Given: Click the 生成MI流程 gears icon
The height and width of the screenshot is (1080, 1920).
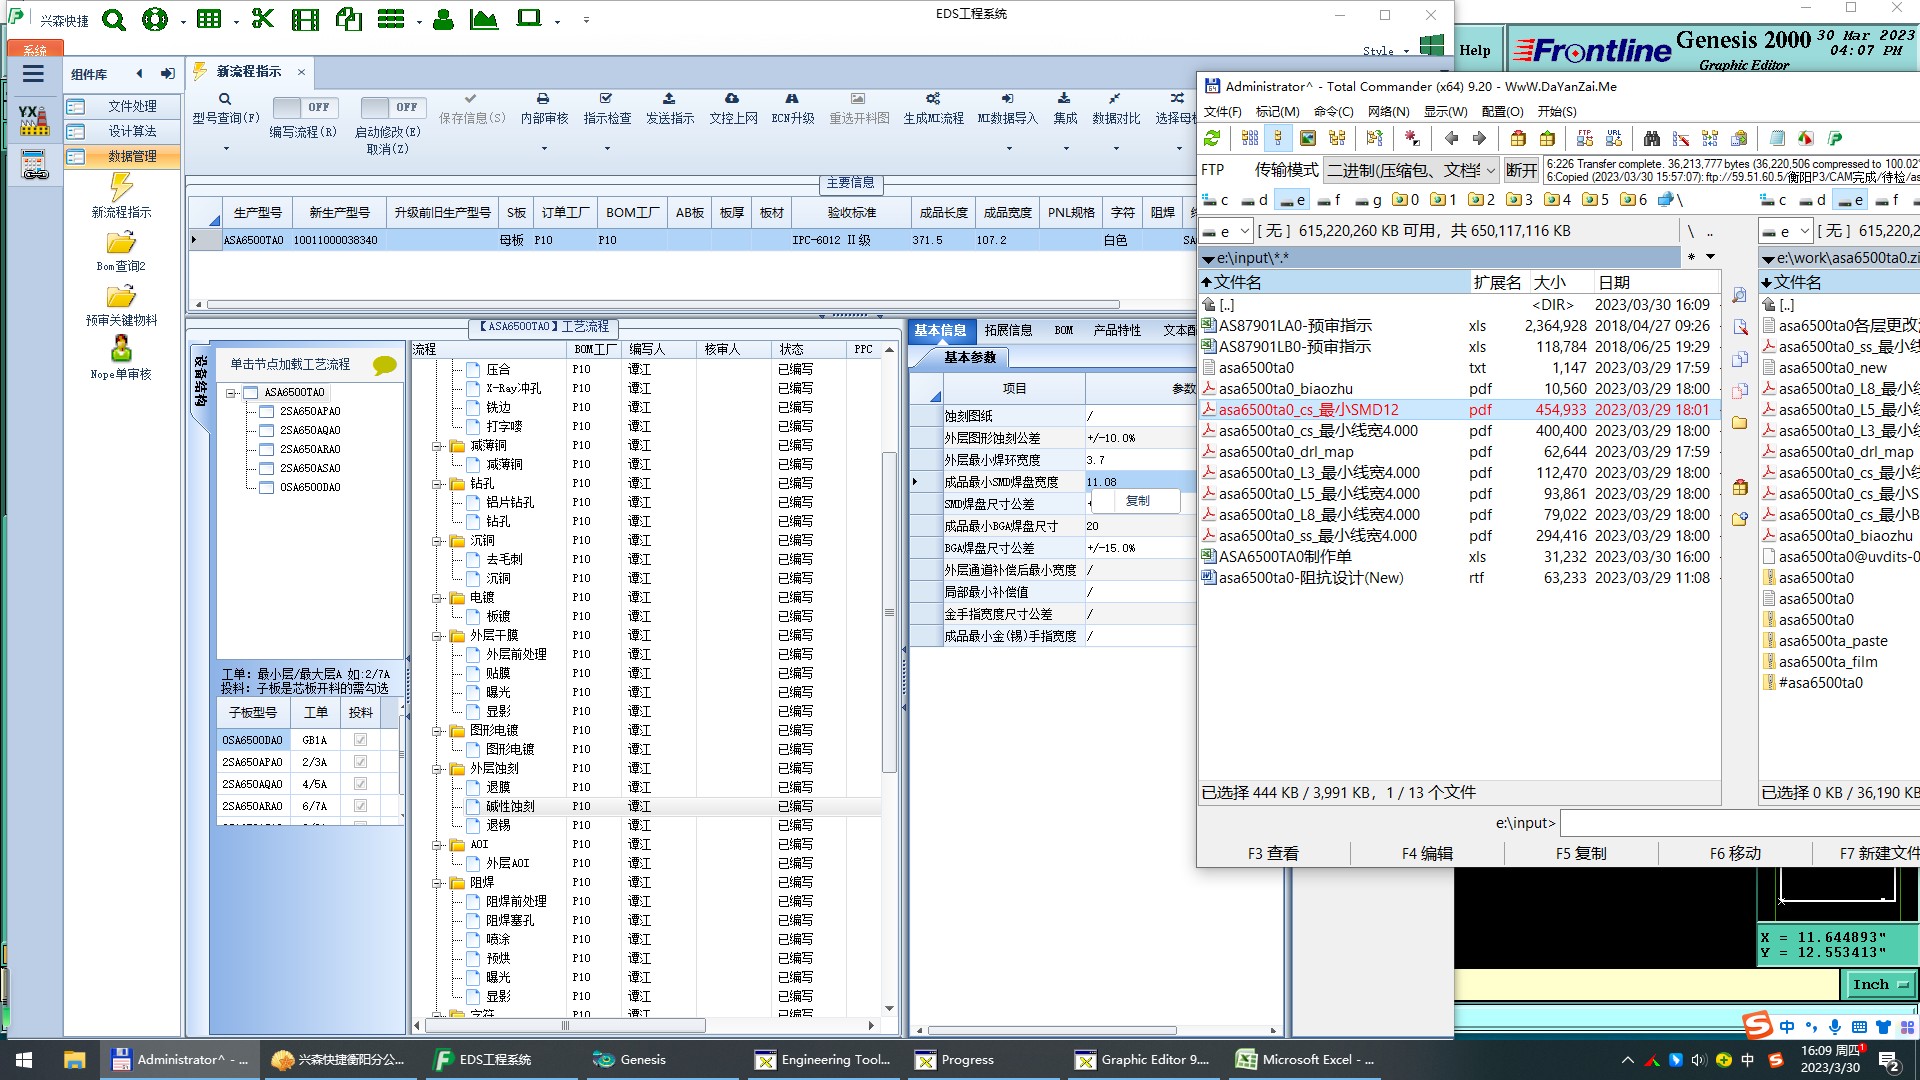Looking at the screenshot, I should (932, 99).
